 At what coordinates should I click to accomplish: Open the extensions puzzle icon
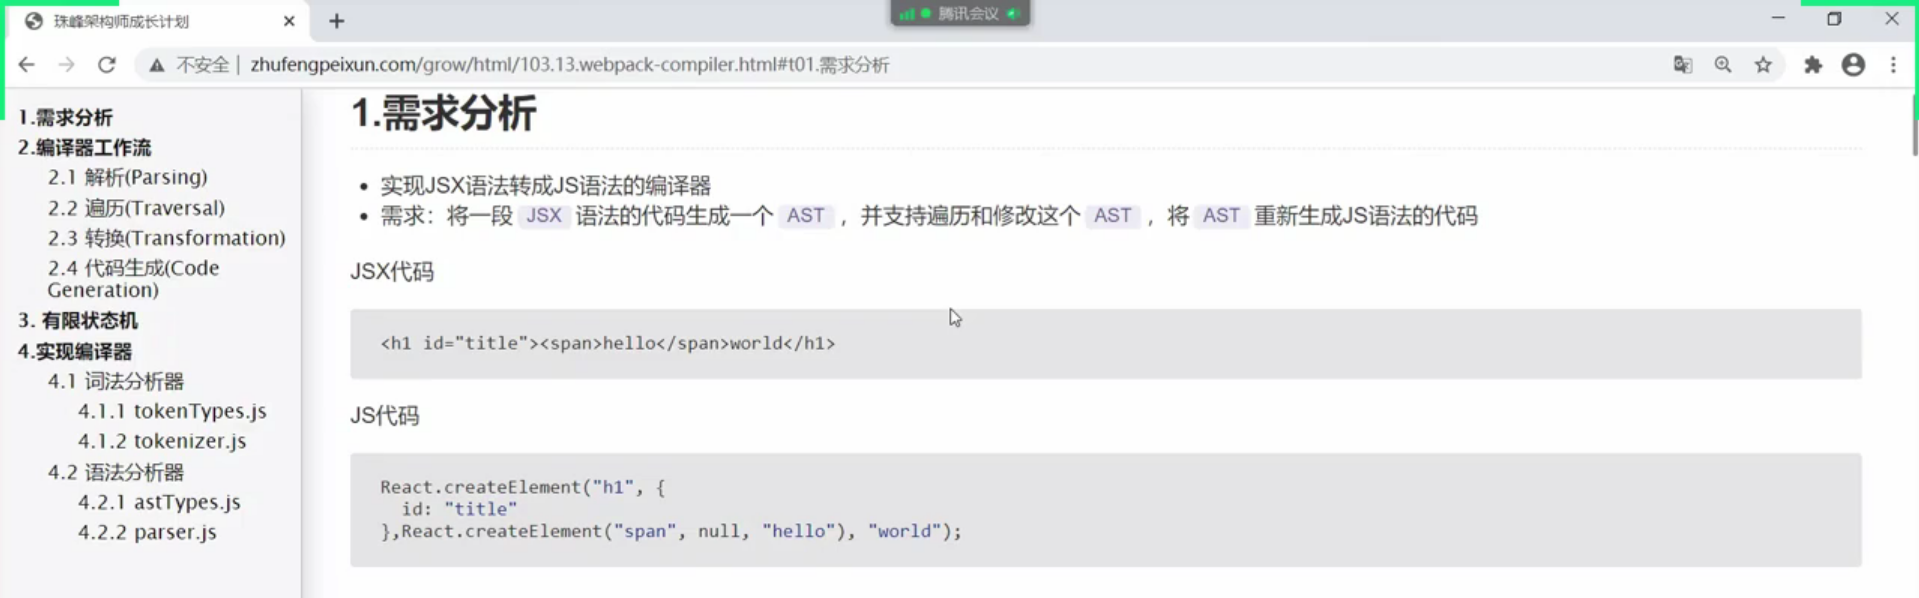click(x=1813, y=65)
